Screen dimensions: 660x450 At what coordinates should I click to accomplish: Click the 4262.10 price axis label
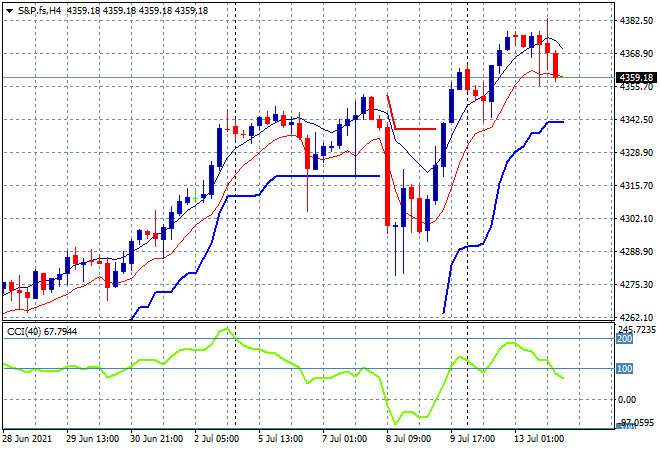636,317
